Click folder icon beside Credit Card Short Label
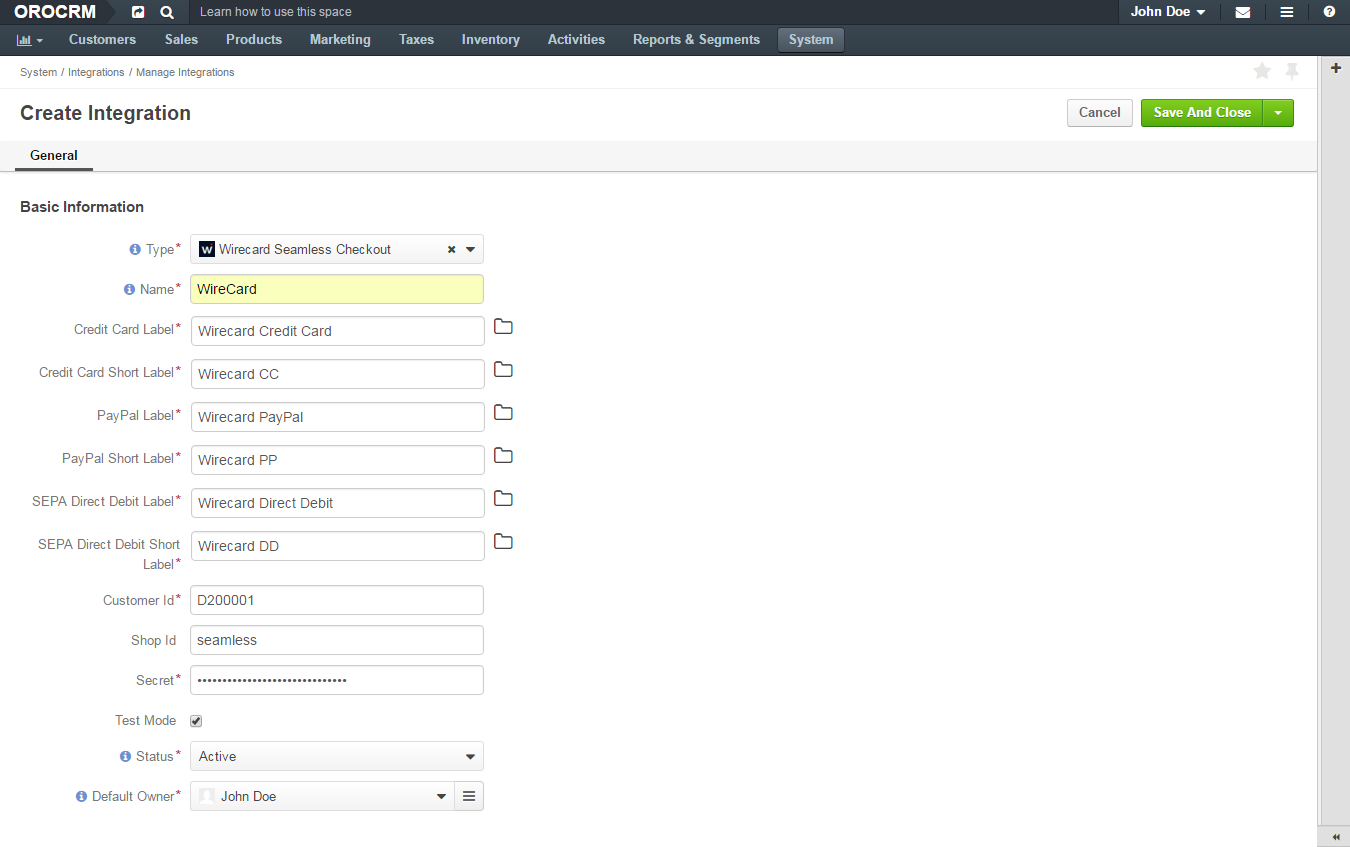The height and width of the screenshot is (847, 1350). point(503,370)
